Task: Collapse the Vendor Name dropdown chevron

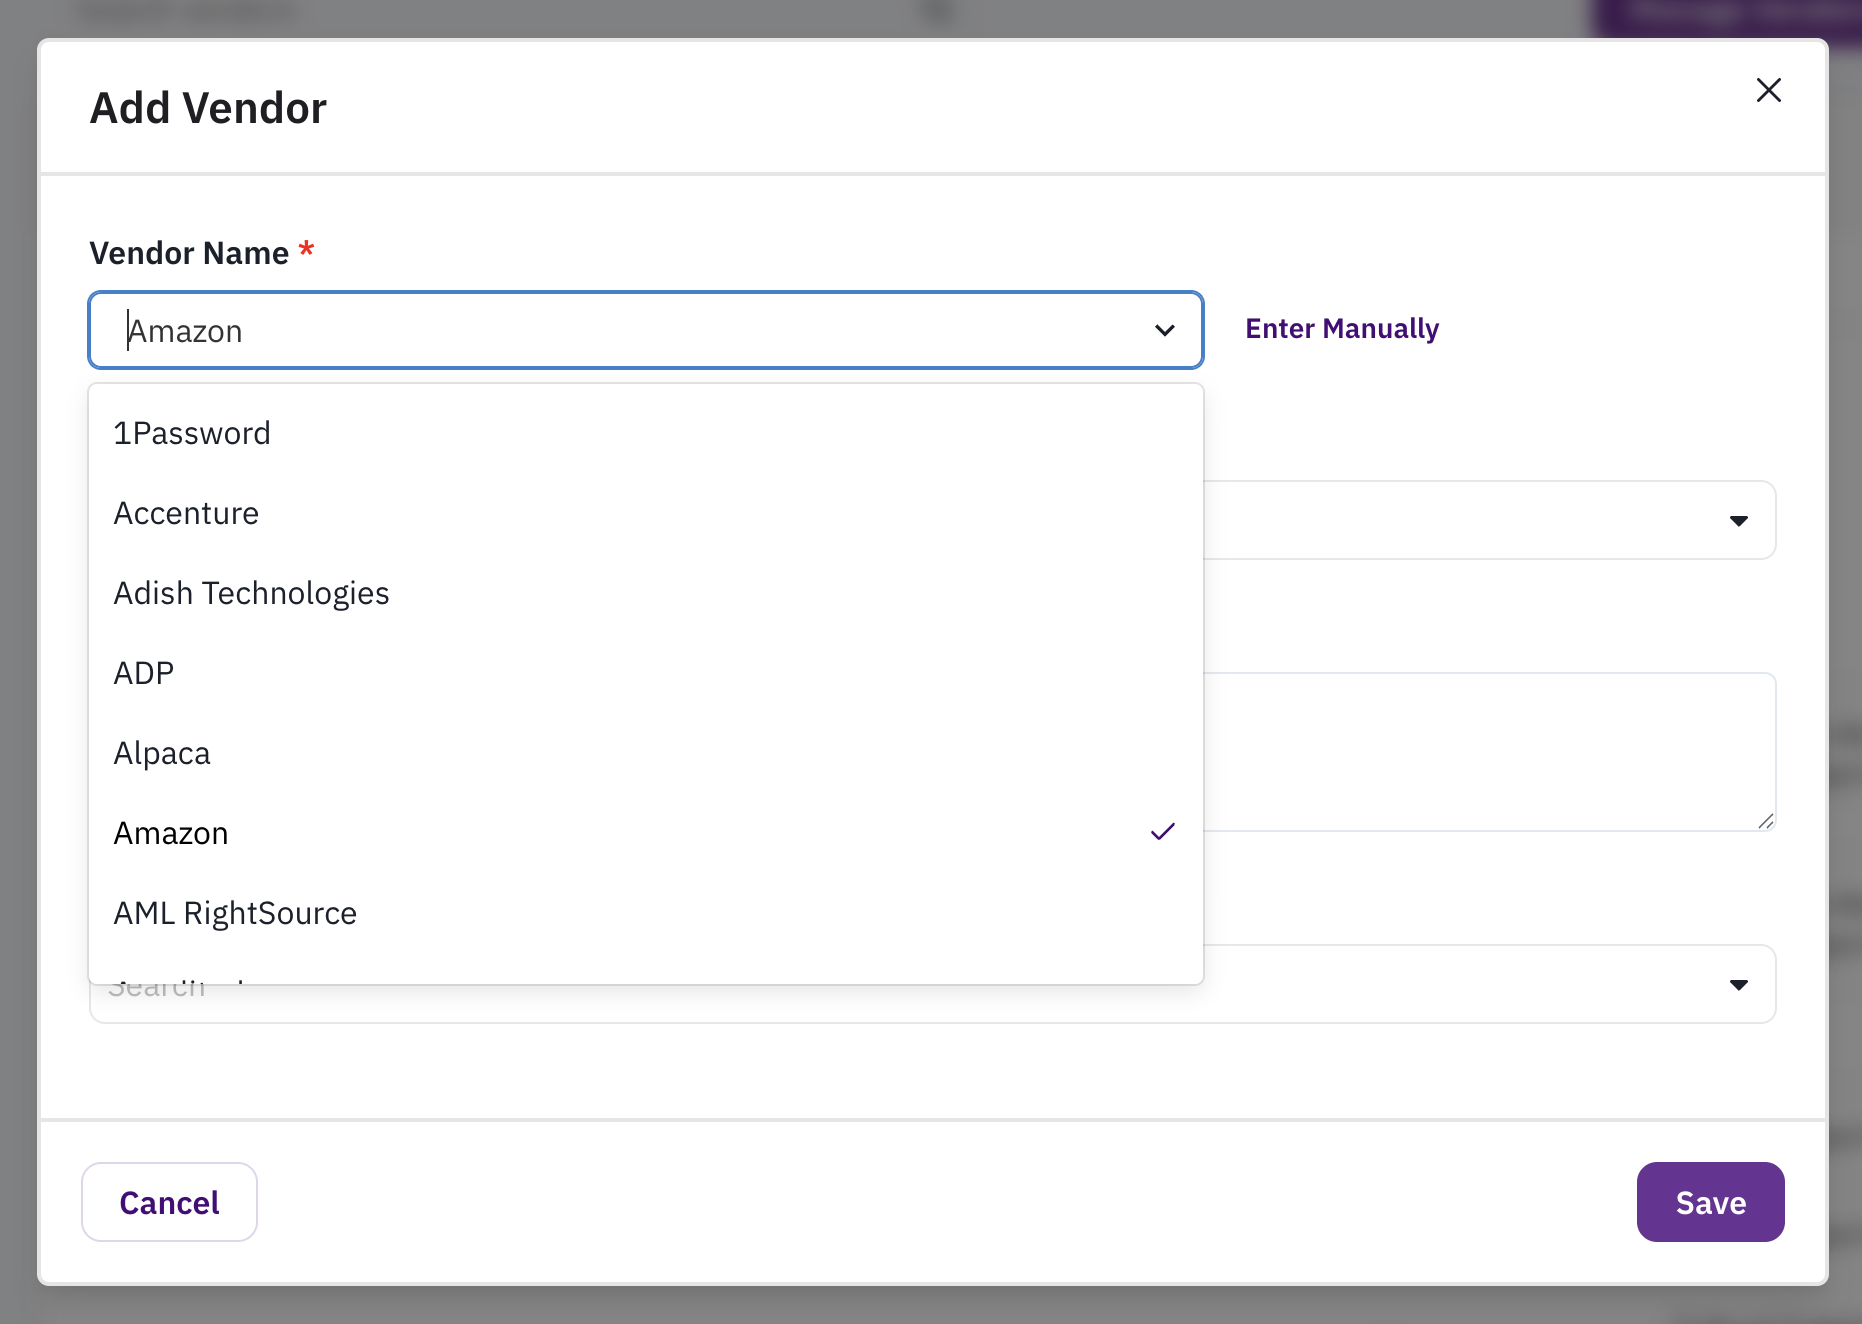Action: (x=1164, y=330)
